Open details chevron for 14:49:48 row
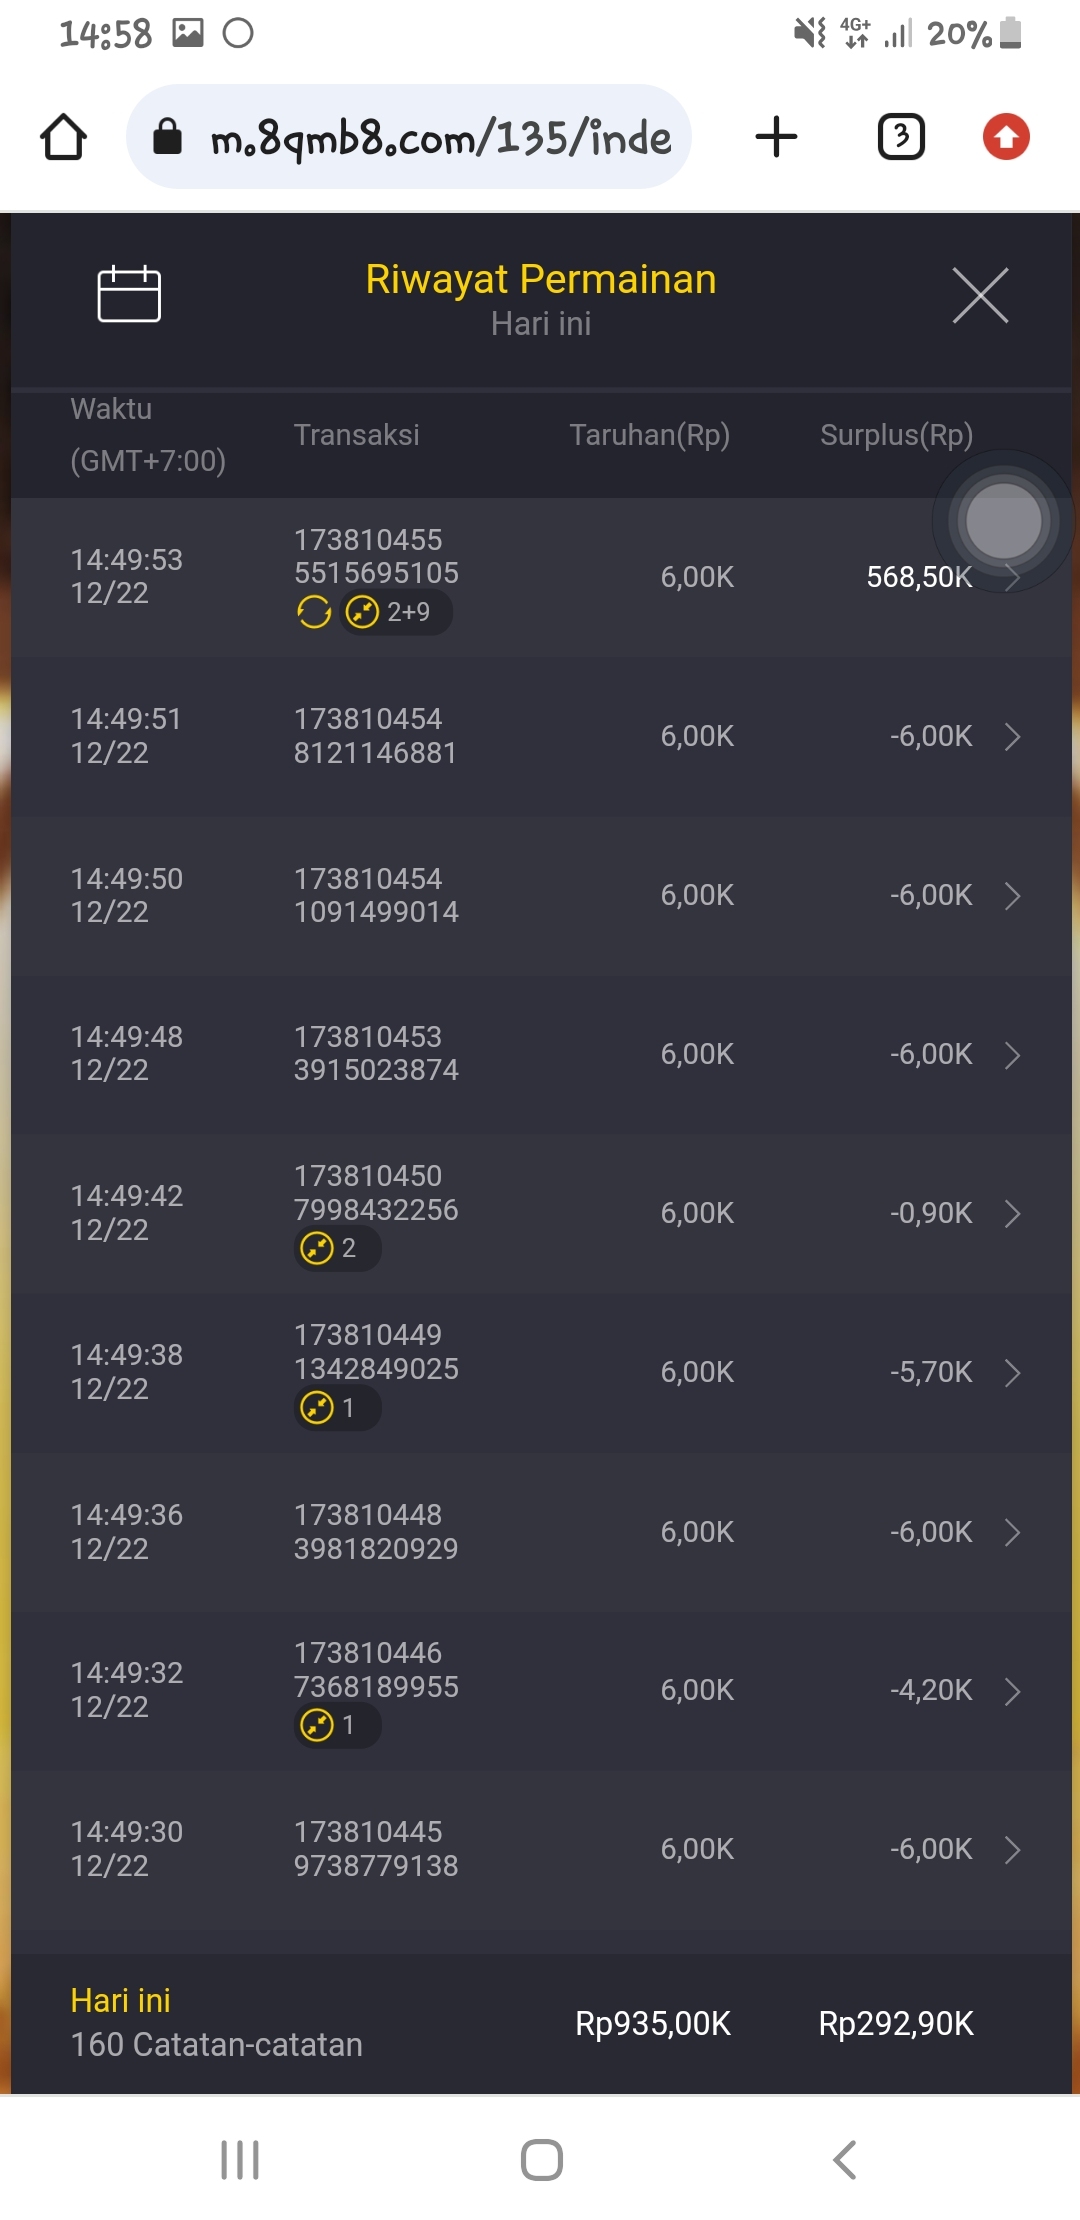1080x2220 pixels. [x=1012, y=1055]
